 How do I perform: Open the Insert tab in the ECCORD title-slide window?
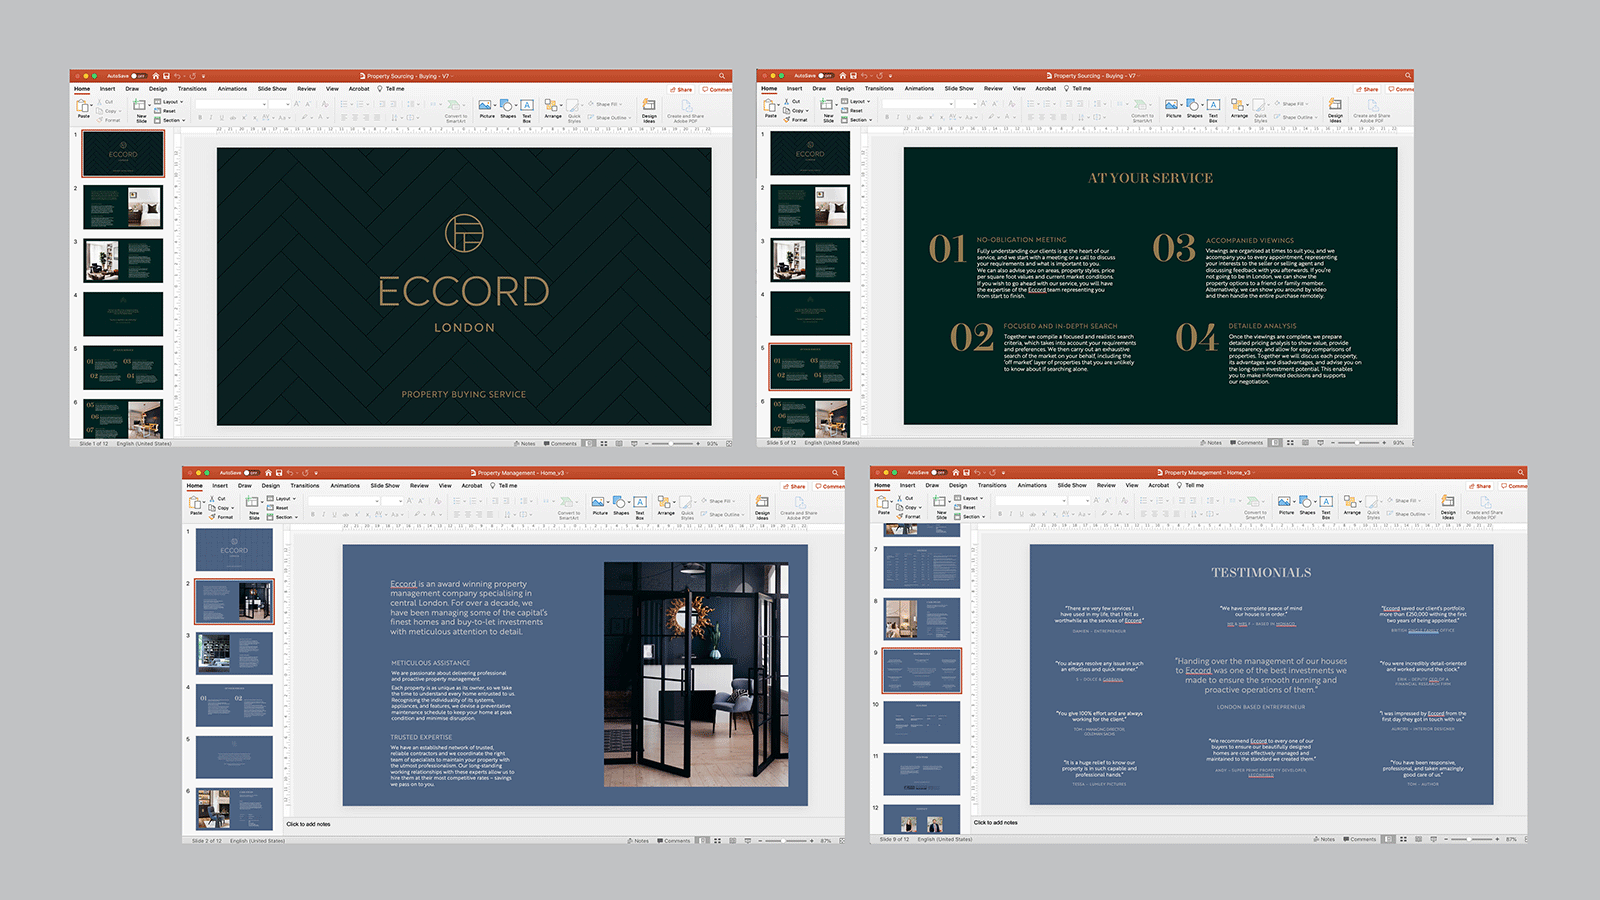(107, 89)
